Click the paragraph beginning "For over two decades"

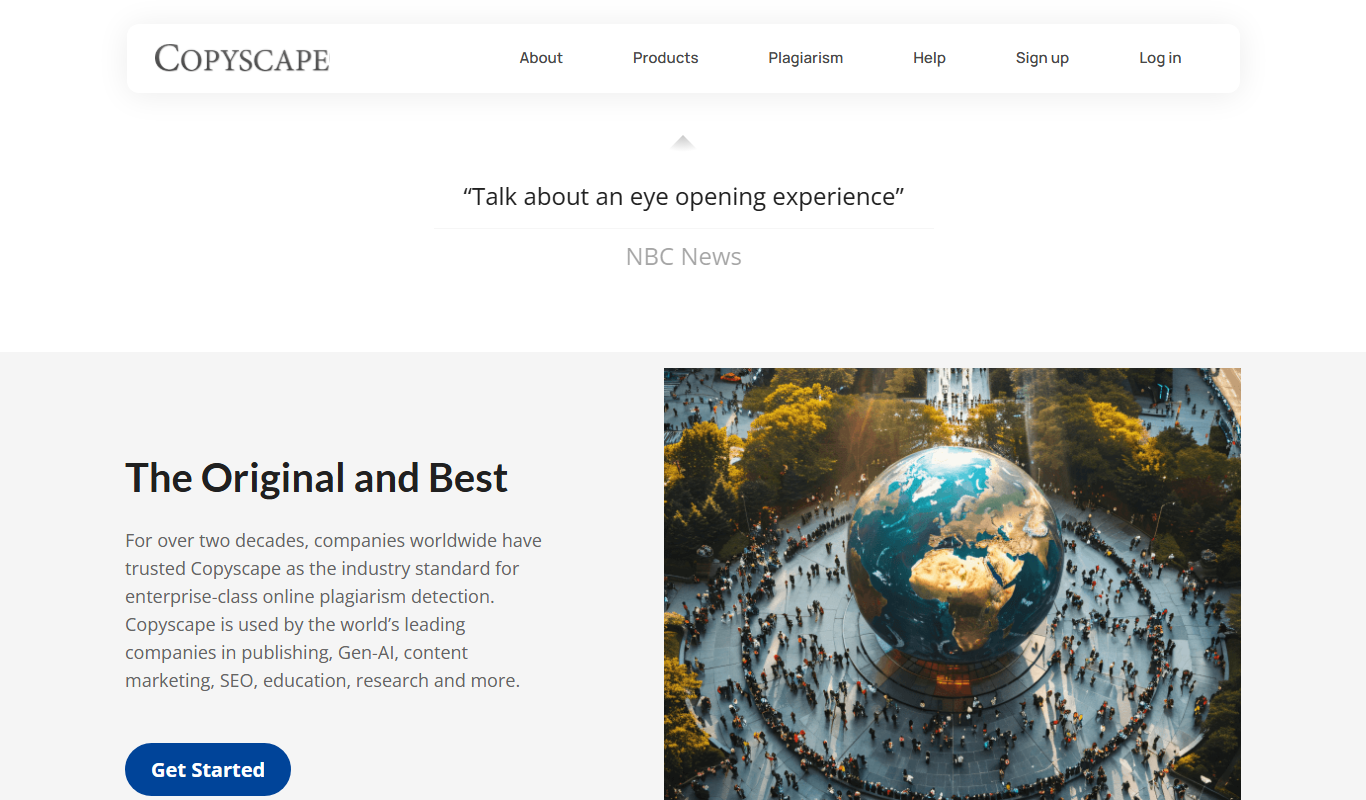click(334, 610)
